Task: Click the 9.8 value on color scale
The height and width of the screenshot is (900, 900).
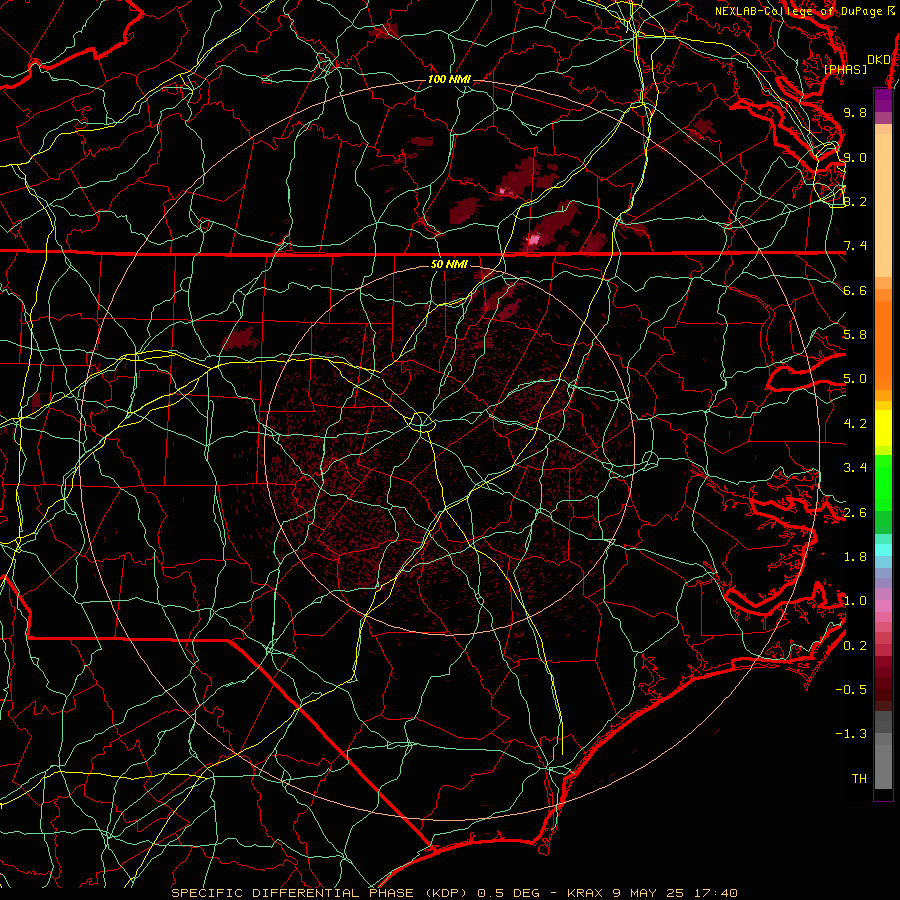Action: pos(855,112)
